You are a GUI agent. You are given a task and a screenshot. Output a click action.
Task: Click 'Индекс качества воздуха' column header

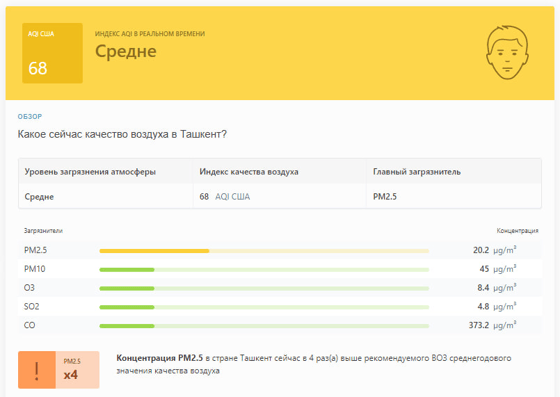[x=249, y=172]
